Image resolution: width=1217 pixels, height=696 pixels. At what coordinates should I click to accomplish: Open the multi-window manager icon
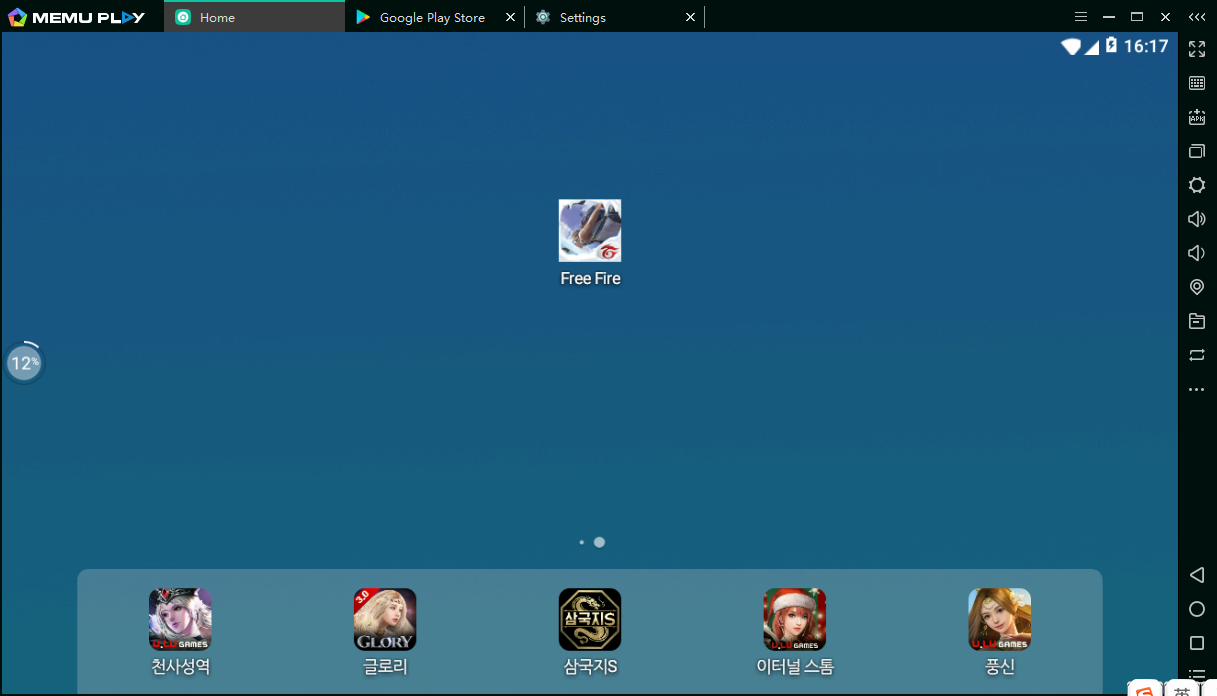click(x=1197, y=151)
